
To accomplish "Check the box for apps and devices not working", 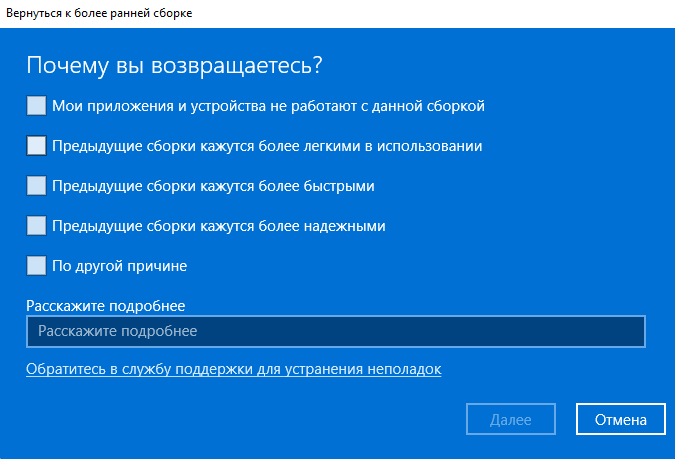I will 37,105.
